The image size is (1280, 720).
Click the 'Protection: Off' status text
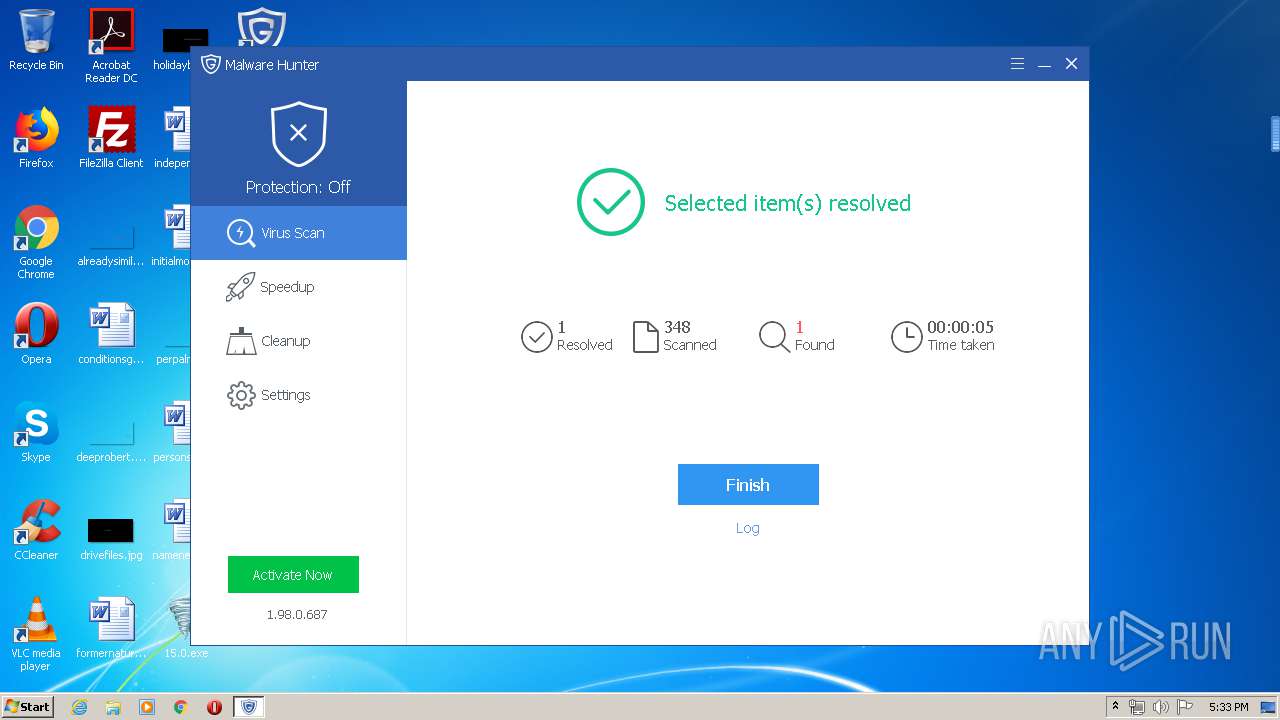click(298, 187)
